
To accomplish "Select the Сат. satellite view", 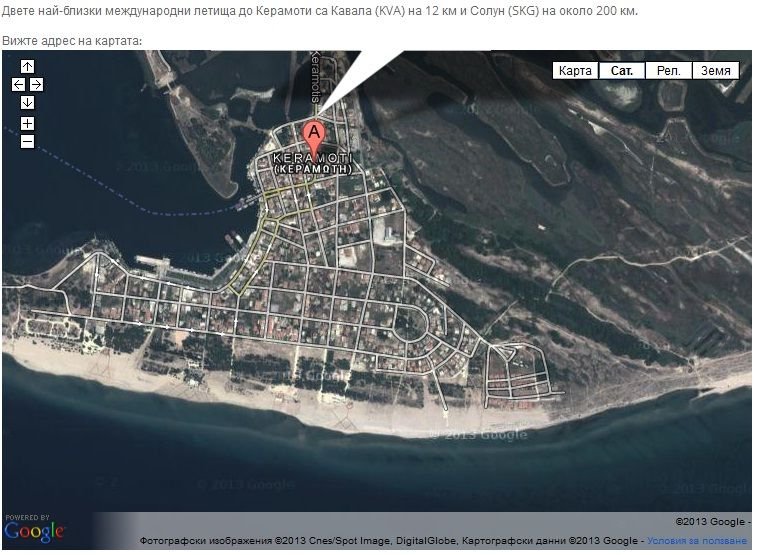I will pyautogui.click(x=621, y=71).
